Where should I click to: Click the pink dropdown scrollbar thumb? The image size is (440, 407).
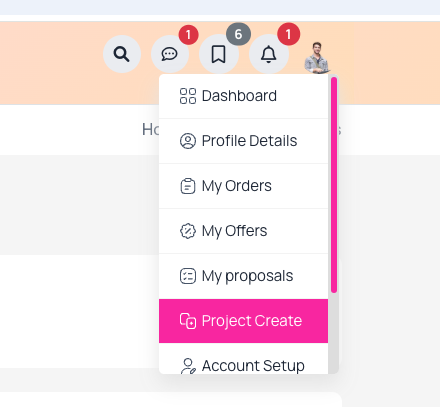tap(334, 185)
